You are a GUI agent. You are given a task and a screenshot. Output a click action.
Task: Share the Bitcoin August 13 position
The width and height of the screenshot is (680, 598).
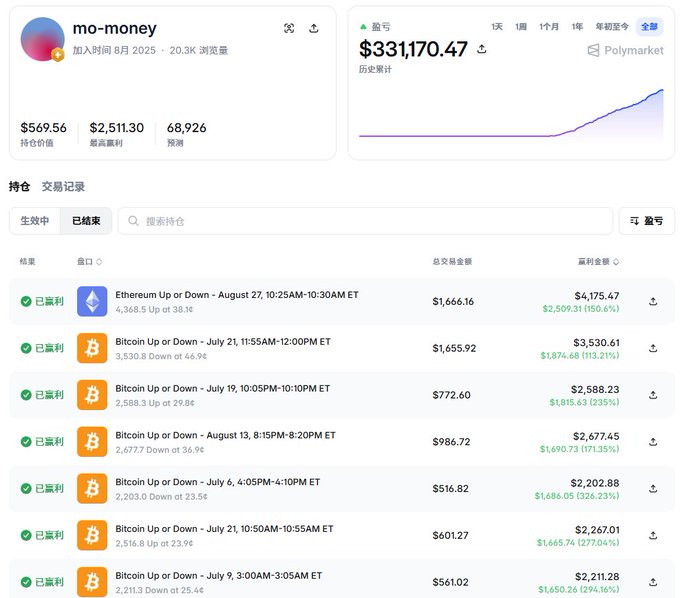653,442
